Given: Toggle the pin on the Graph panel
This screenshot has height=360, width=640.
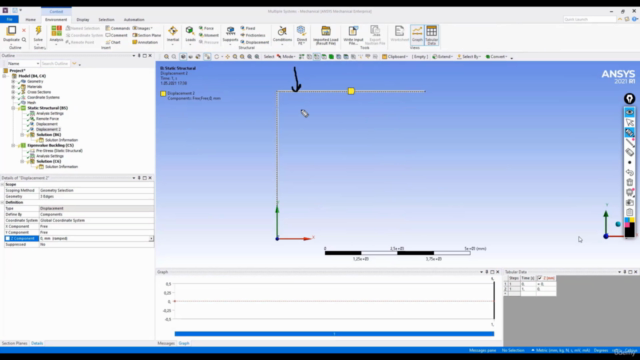Looking at the screenshot, I should coord(487,272).
